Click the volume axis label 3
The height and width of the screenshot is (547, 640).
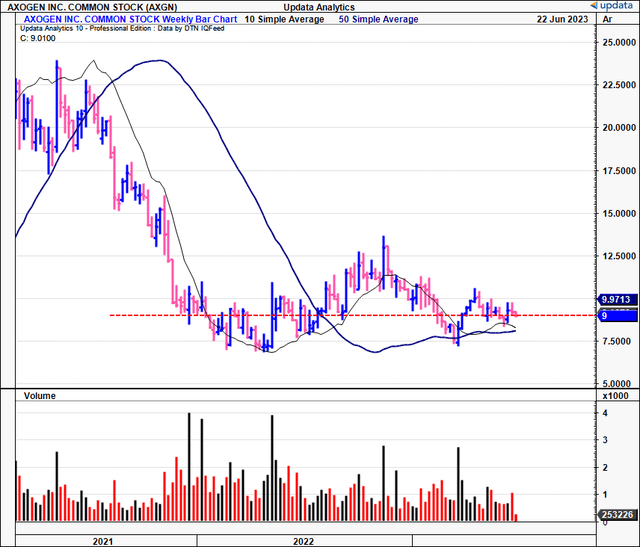[x=605, y=440]
